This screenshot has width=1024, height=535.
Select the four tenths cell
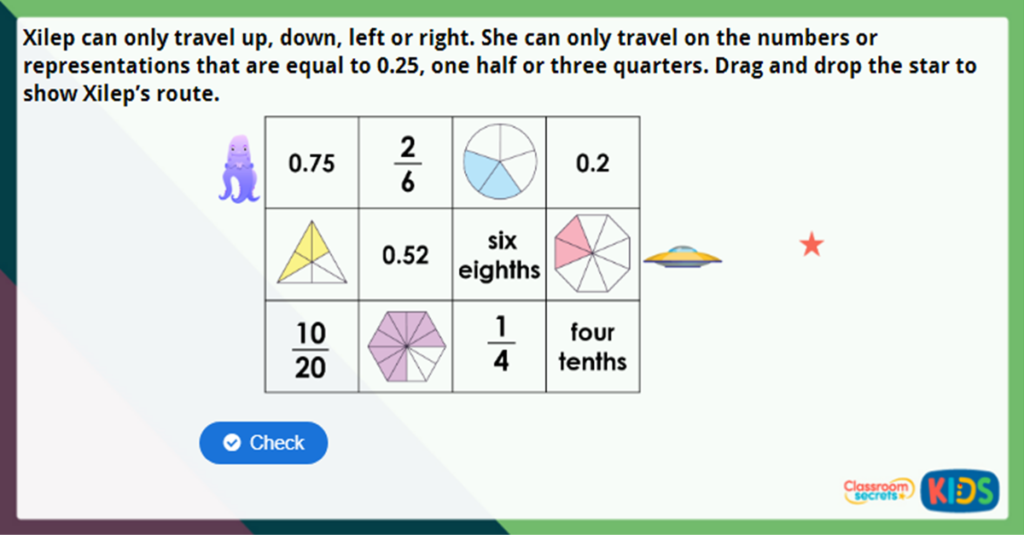click(x=592, y=347)
